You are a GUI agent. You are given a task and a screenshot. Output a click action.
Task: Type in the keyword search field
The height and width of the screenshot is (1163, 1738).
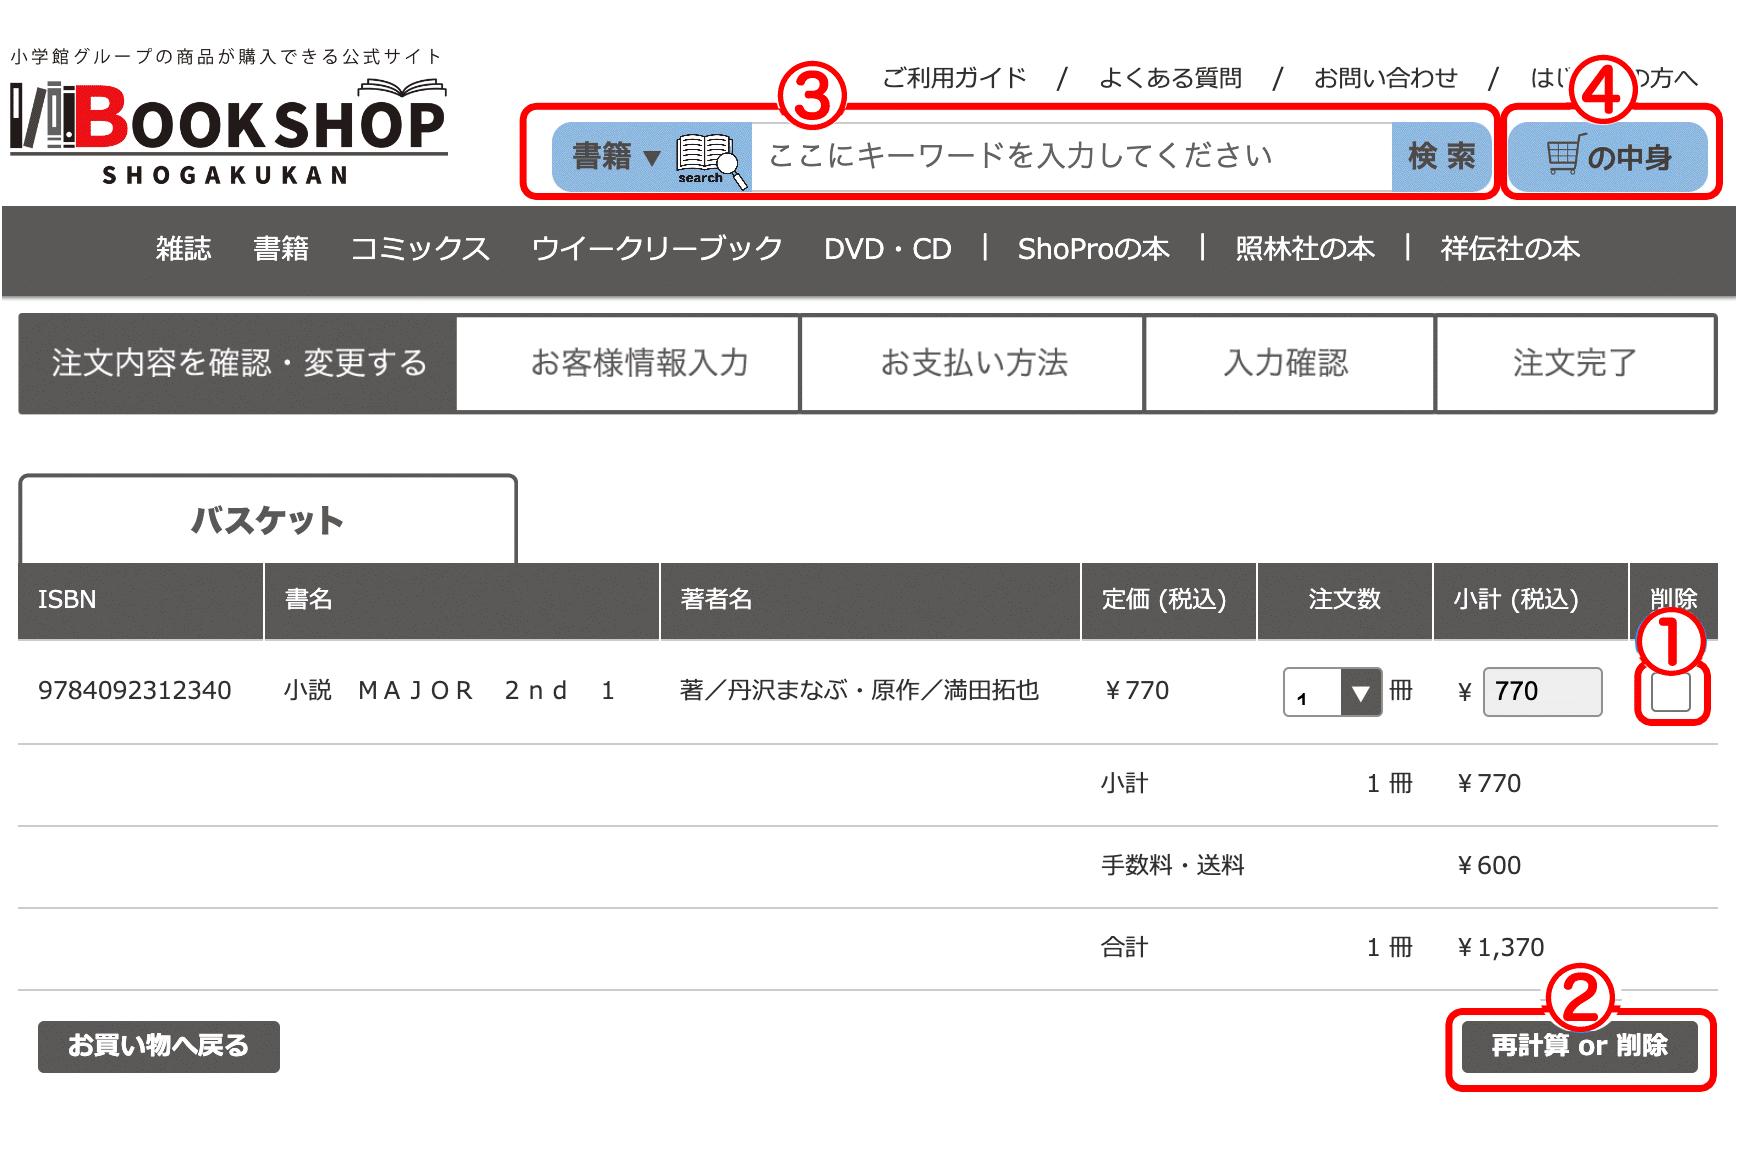(x=1070, y=157)
